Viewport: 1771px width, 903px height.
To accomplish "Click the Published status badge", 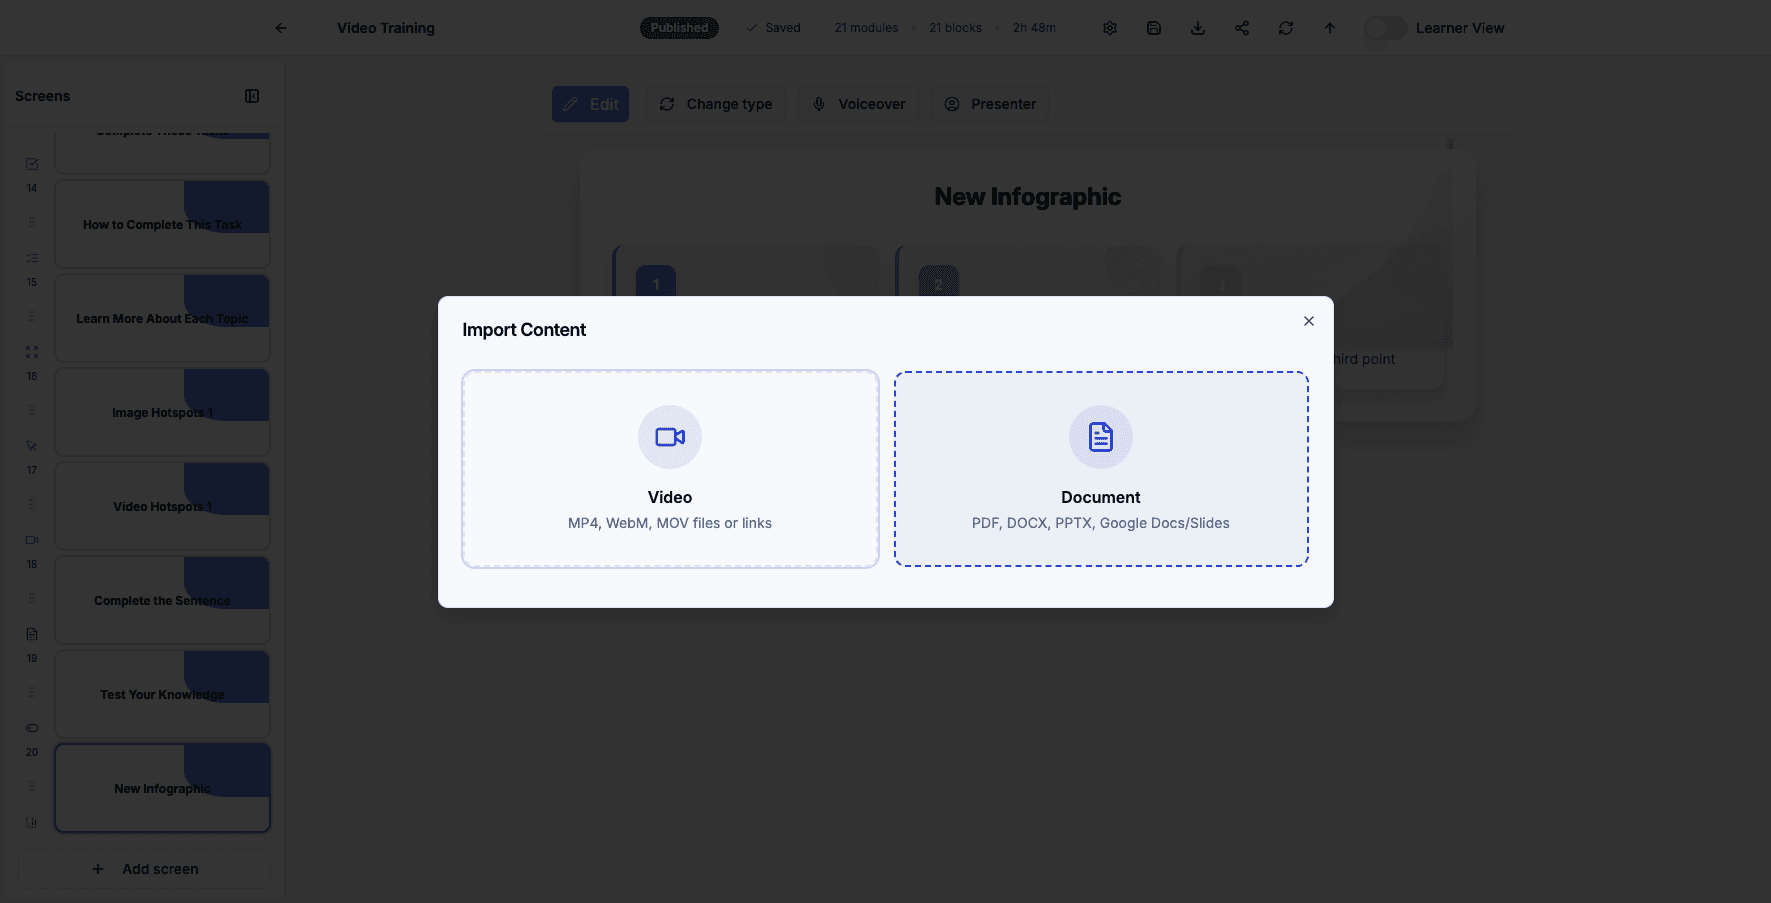I will [679, 27].
